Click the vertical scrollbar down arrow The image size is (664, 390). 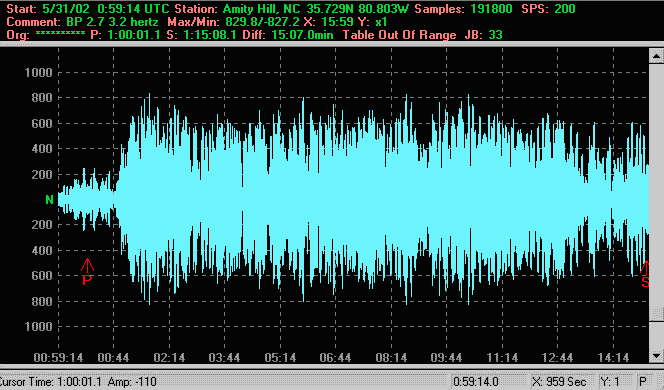pyautogui.click(x=656, y=356)
